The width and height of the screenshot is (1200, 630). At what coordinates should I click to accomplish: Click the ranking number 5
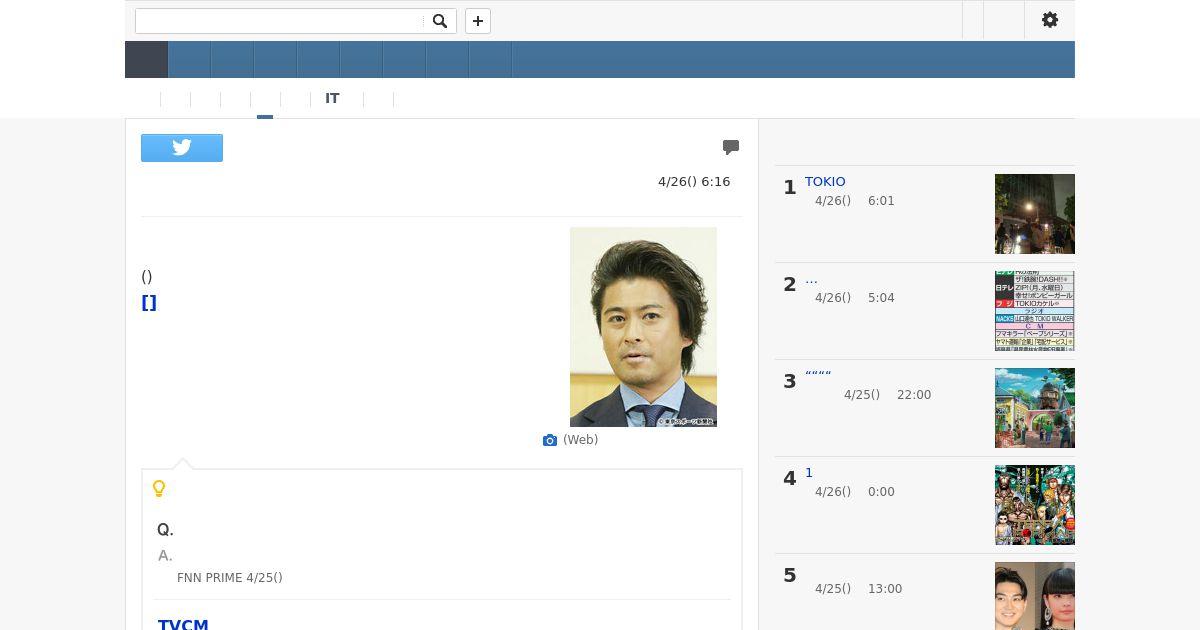pos(790,576)
